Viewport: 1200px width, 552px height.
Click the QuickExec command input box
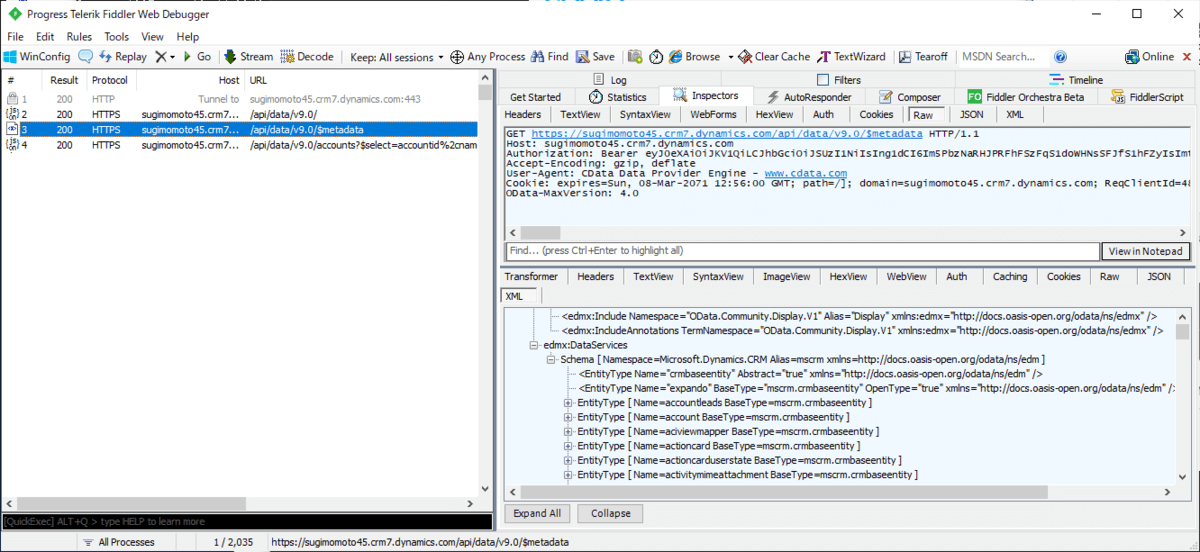pos(246,521)
